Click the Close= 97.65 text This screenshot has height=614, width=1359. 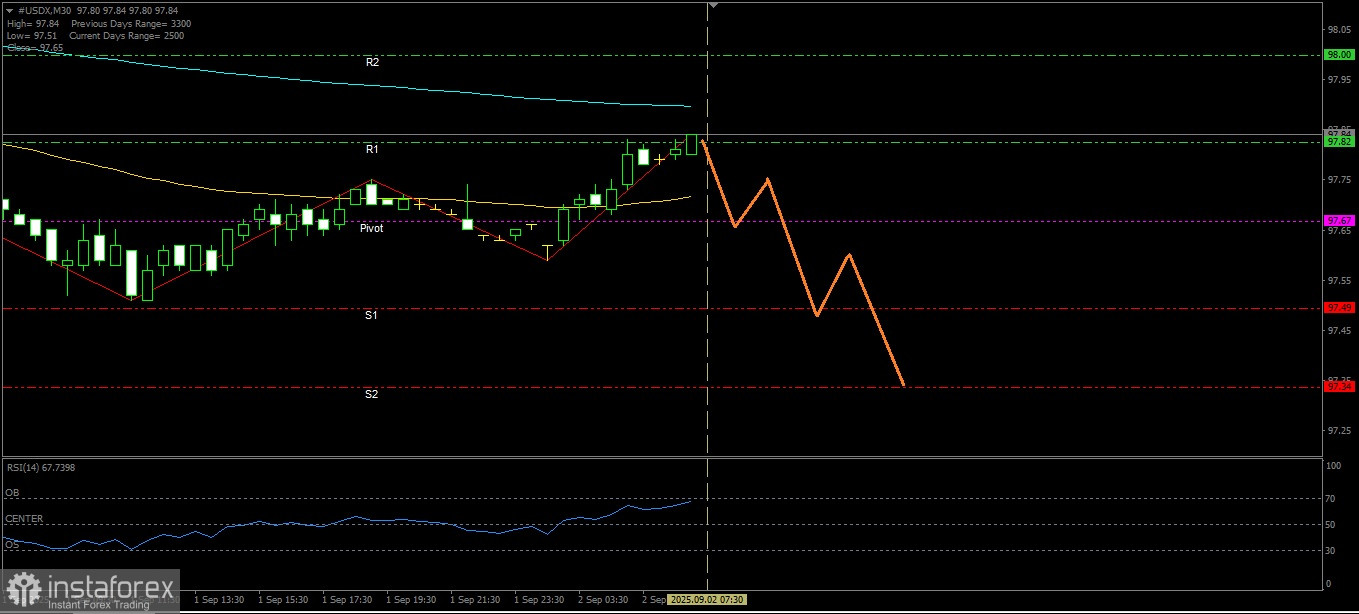pyautogui.click(x=34, y=47)
